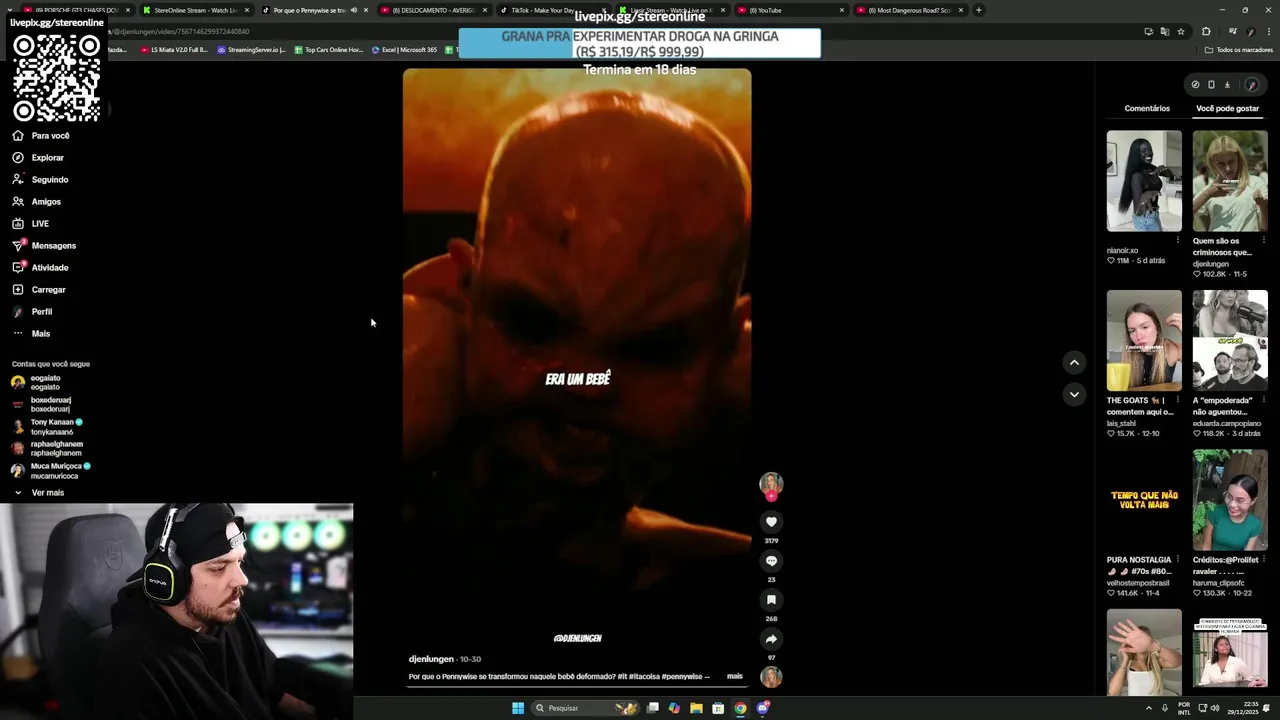
Task: Open options for PURA NOSTALGIA card
Action: point(1178,560)
